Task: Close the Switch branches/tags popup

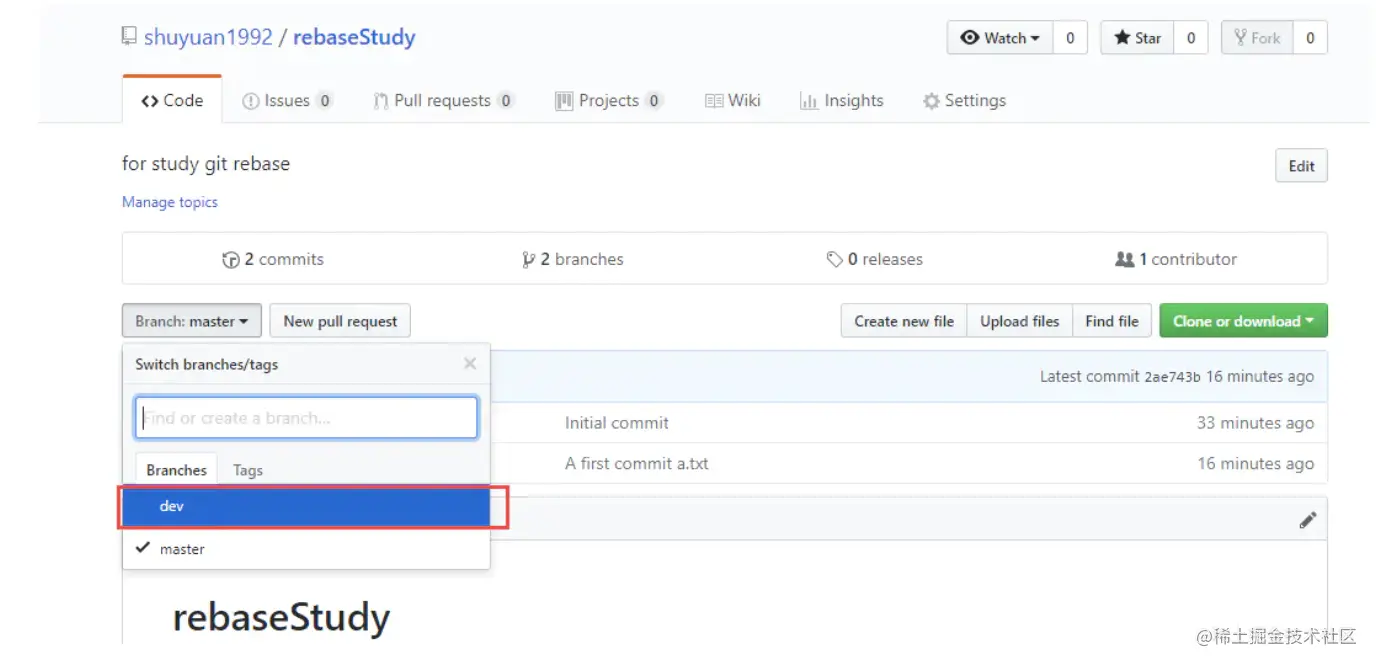Action: (470, 364)
